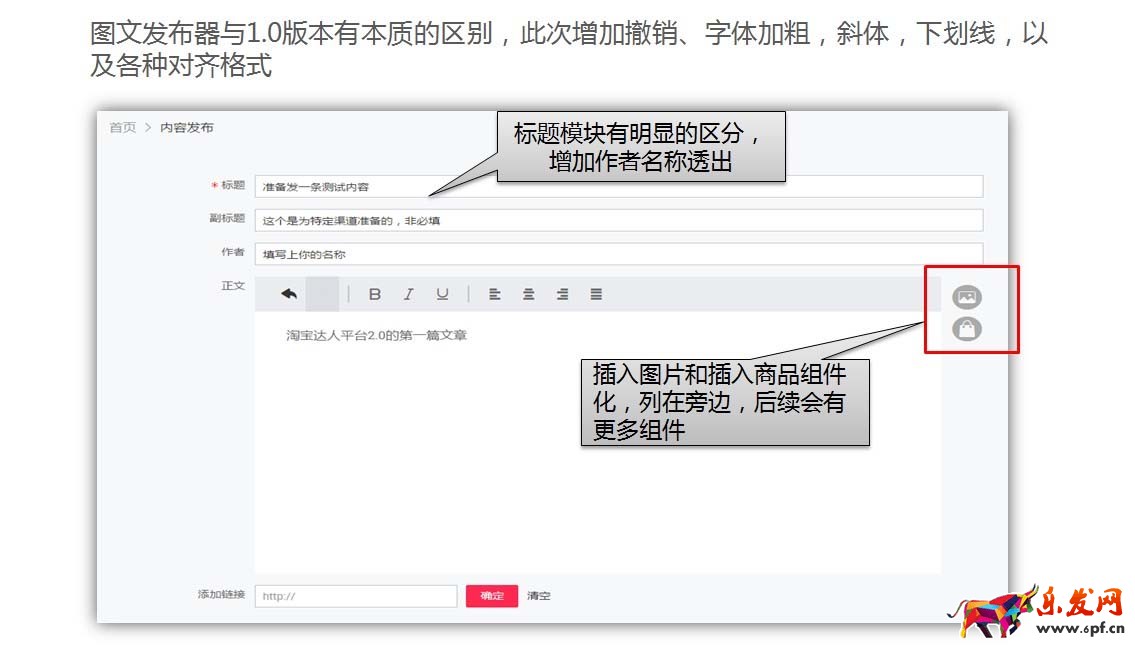Image resolution: width=1135 pixels, height=649 pixels.
Task: Open the insert image component
Action: [966, 296]
